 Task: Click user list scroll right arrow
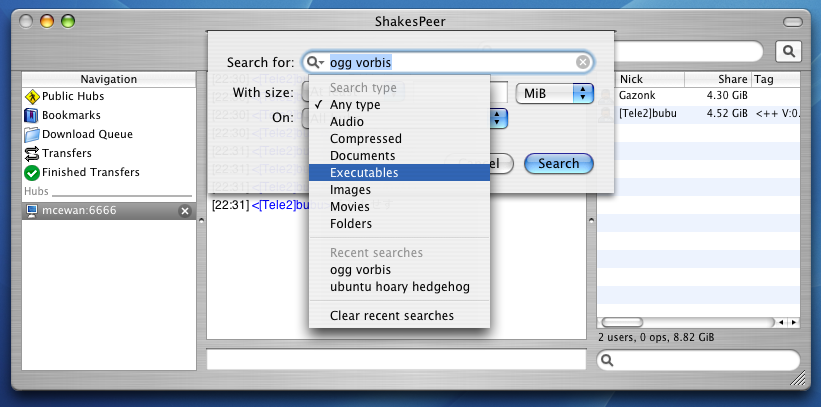click(x=794, y=323)
